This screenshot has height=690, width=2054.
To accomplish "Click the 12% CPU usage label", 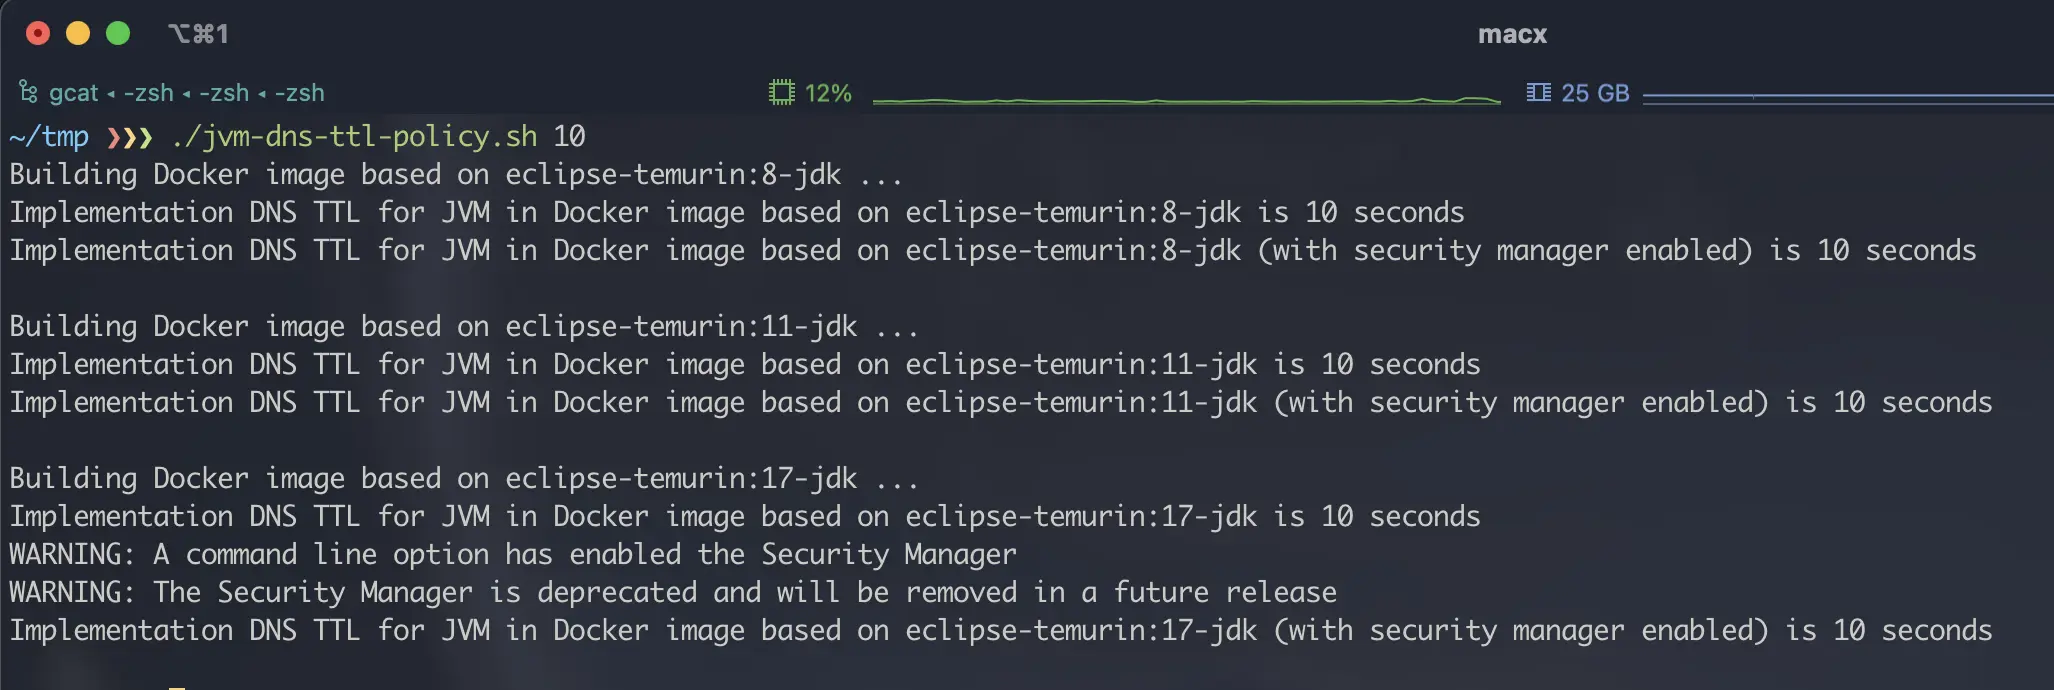I will coord(828,93).
